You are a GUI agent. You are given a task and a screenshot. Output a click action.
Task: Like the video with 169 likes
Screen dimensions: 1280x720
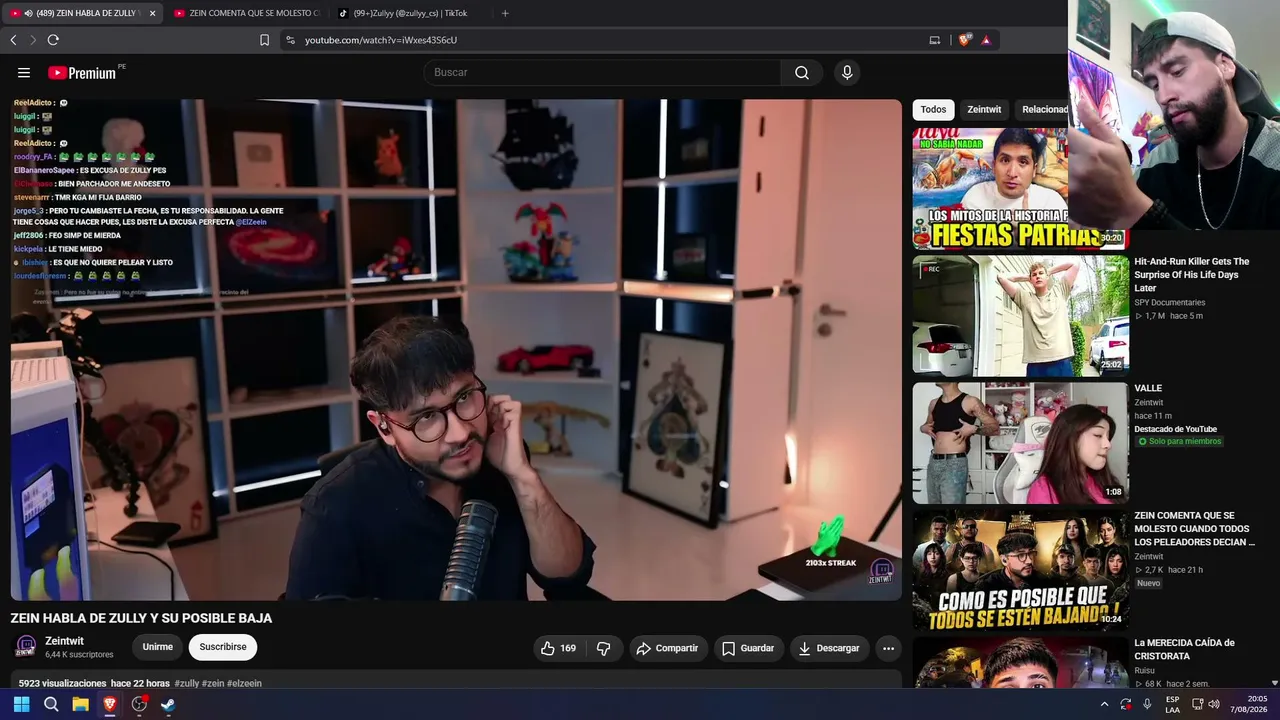click(x=558, y=648)
